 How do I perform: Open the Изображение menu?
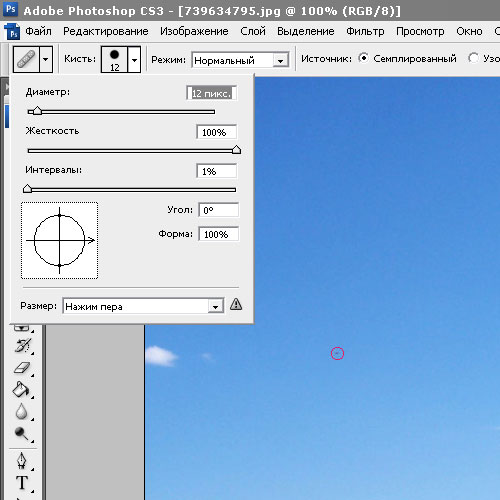[194, 31]
